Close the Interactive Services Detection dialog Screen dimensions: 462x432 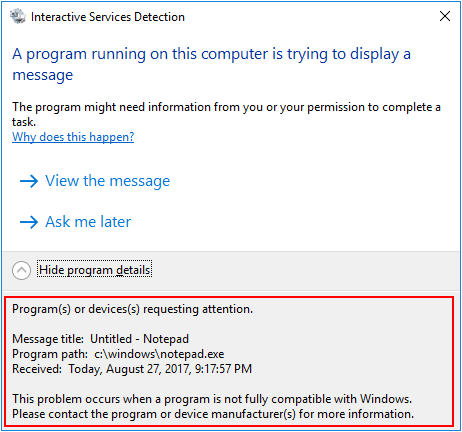coord(445,16)
